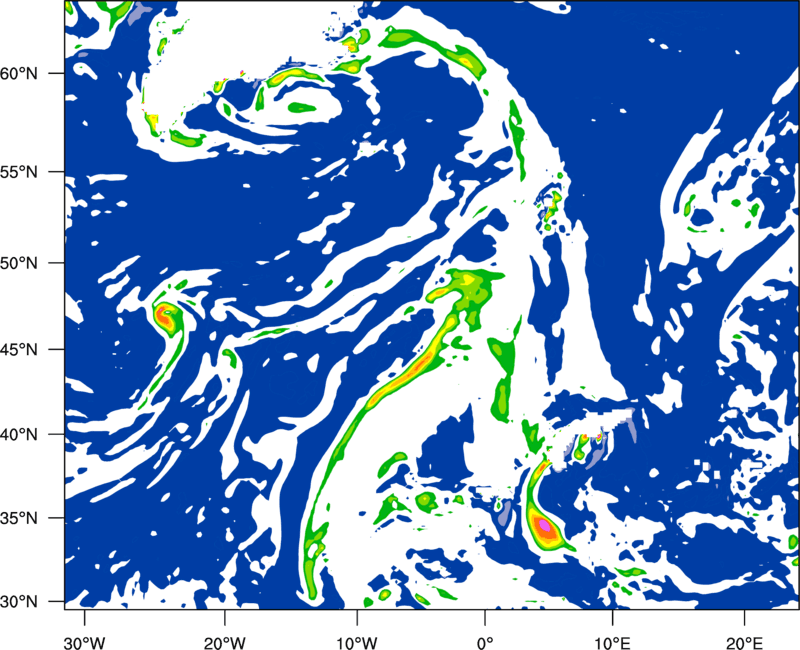Viewport: 800px width, 650px height.
Task: Click the 35°N latitude label
Action: coord(19,519)
